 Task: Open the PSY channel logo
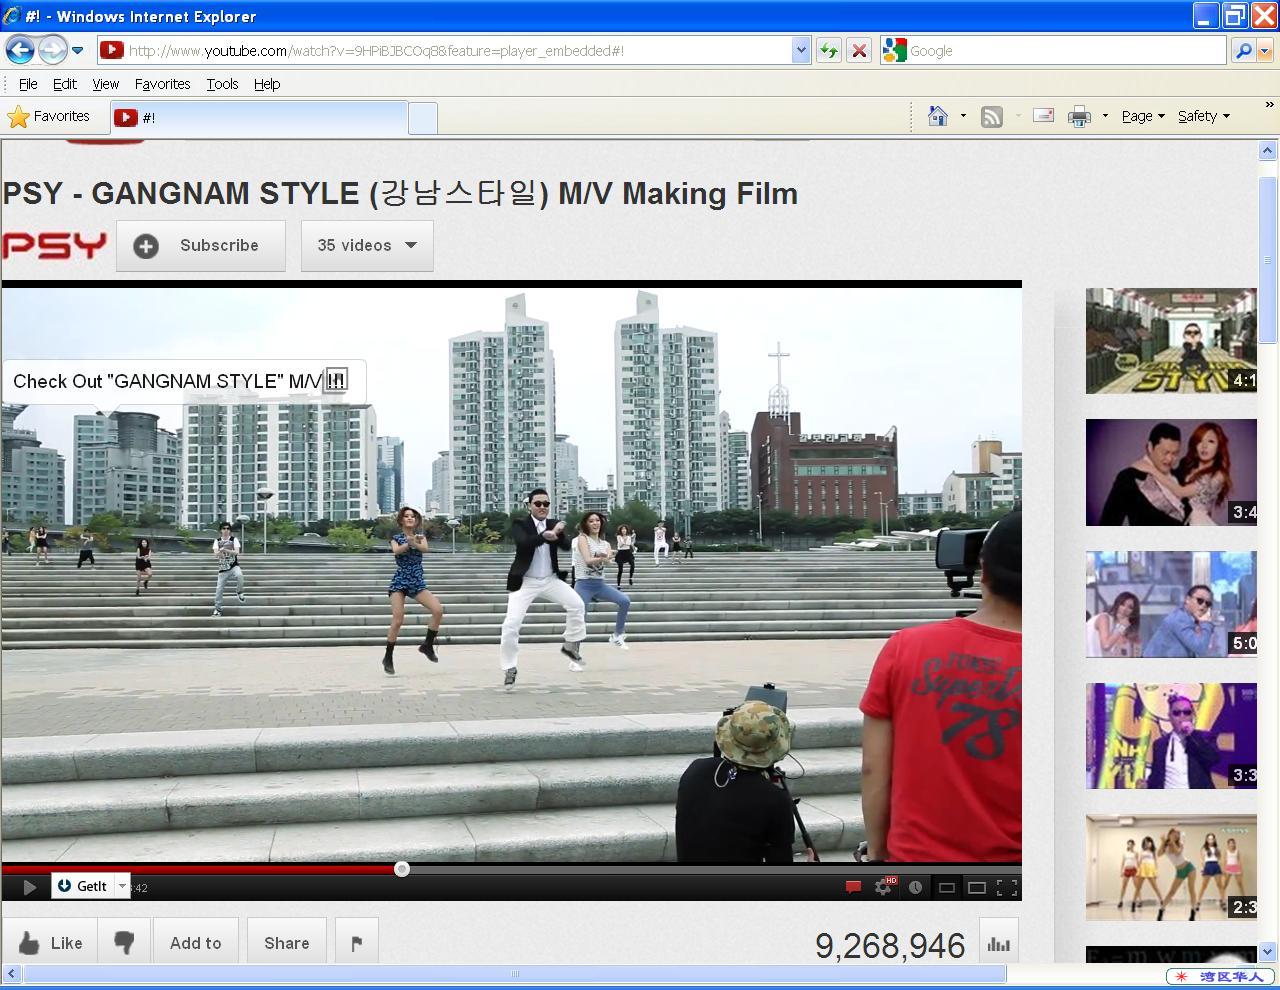54,245
